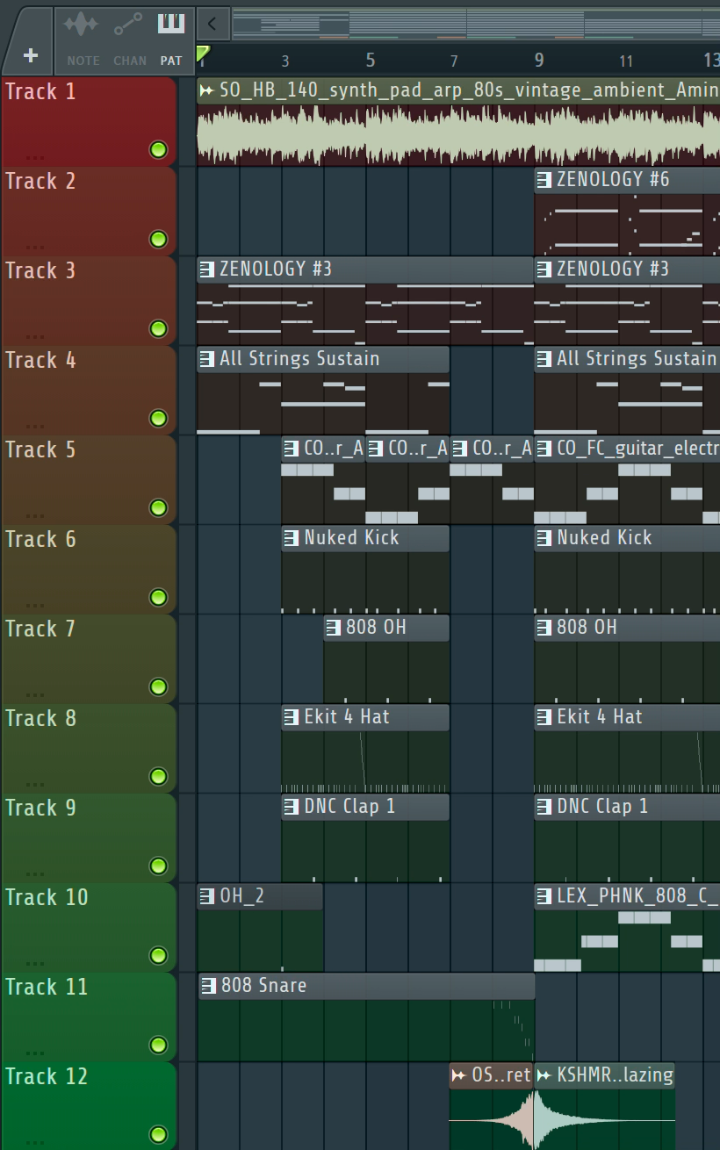
Task: Open menu of ZENOLOGY #3 clip at bar 9
Action: point(544,269)
